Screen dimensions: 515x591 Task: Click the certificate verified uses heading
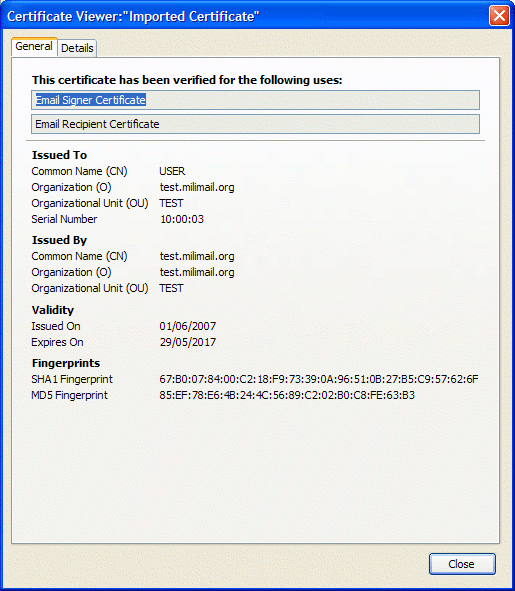tap(187, 80)
